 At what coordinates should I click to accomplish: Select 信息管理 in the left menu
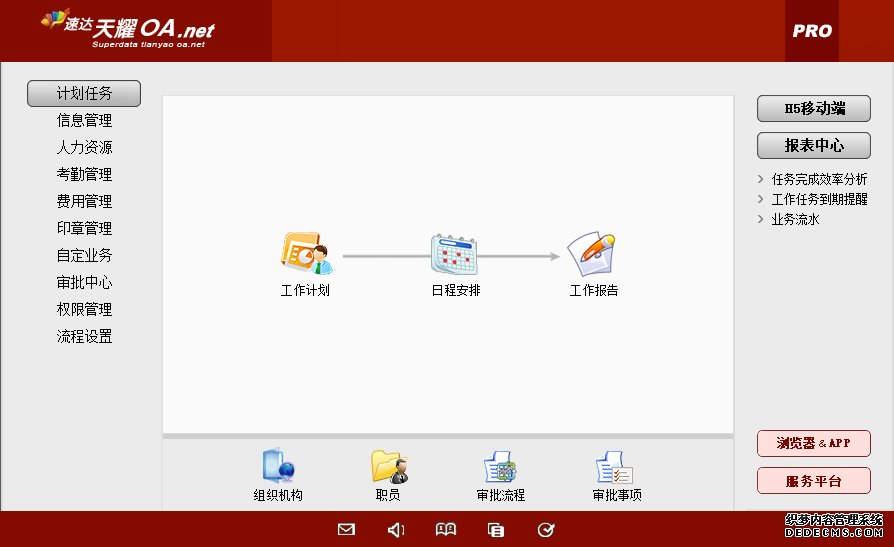coord(84,121)
